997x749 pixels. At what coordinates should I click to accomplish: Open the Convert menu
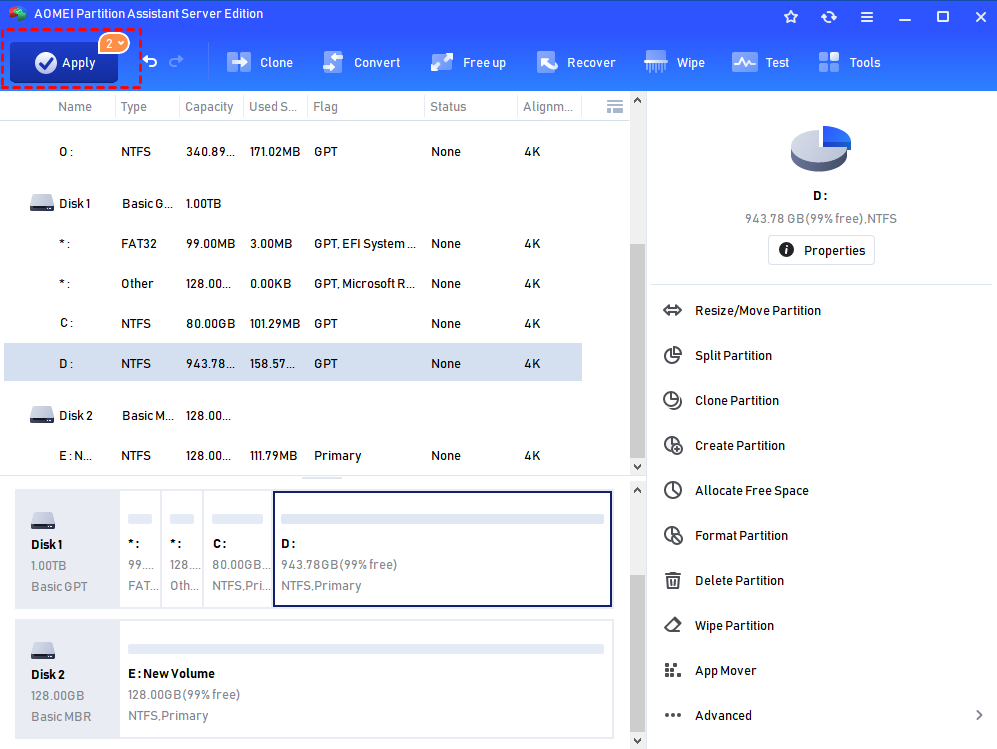point(362,62)
